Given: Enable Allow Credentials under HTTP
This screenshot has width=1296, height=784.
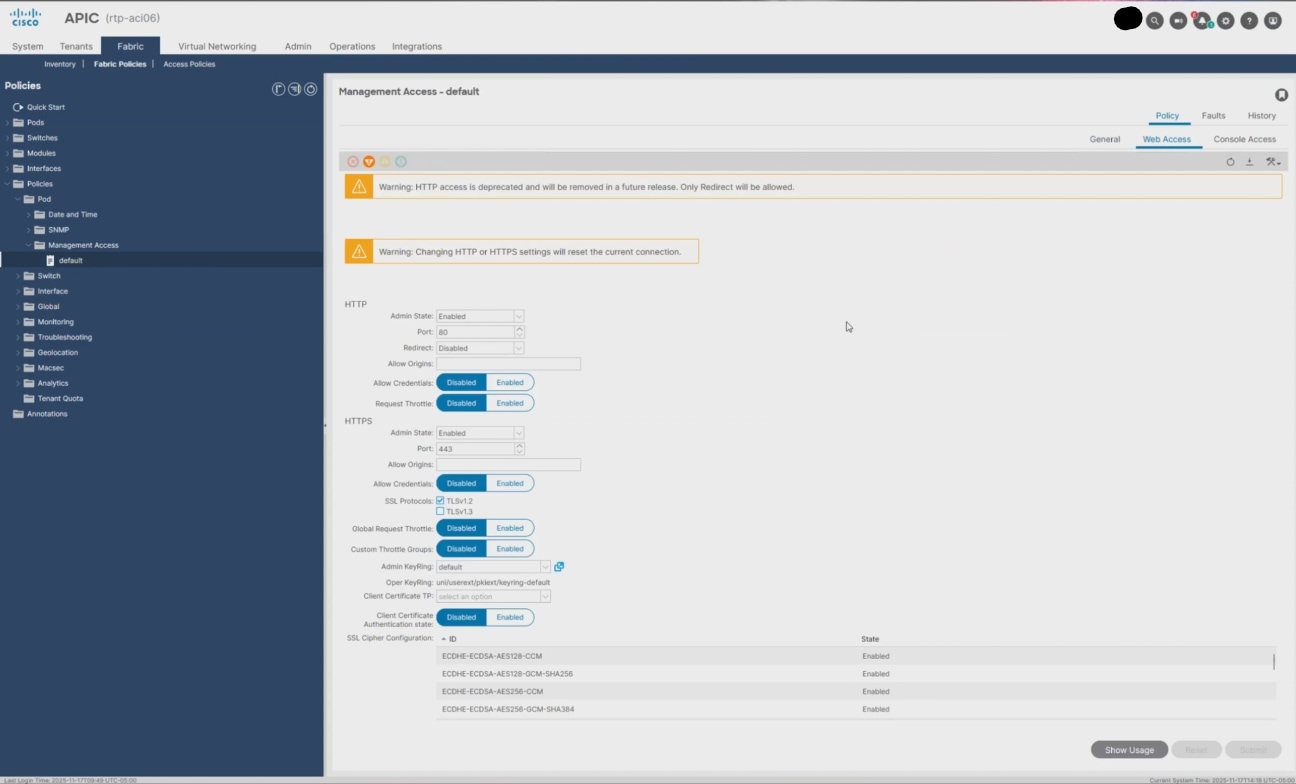Looking at the screenshot, I should pyautogui.click(x=509, y=382).
